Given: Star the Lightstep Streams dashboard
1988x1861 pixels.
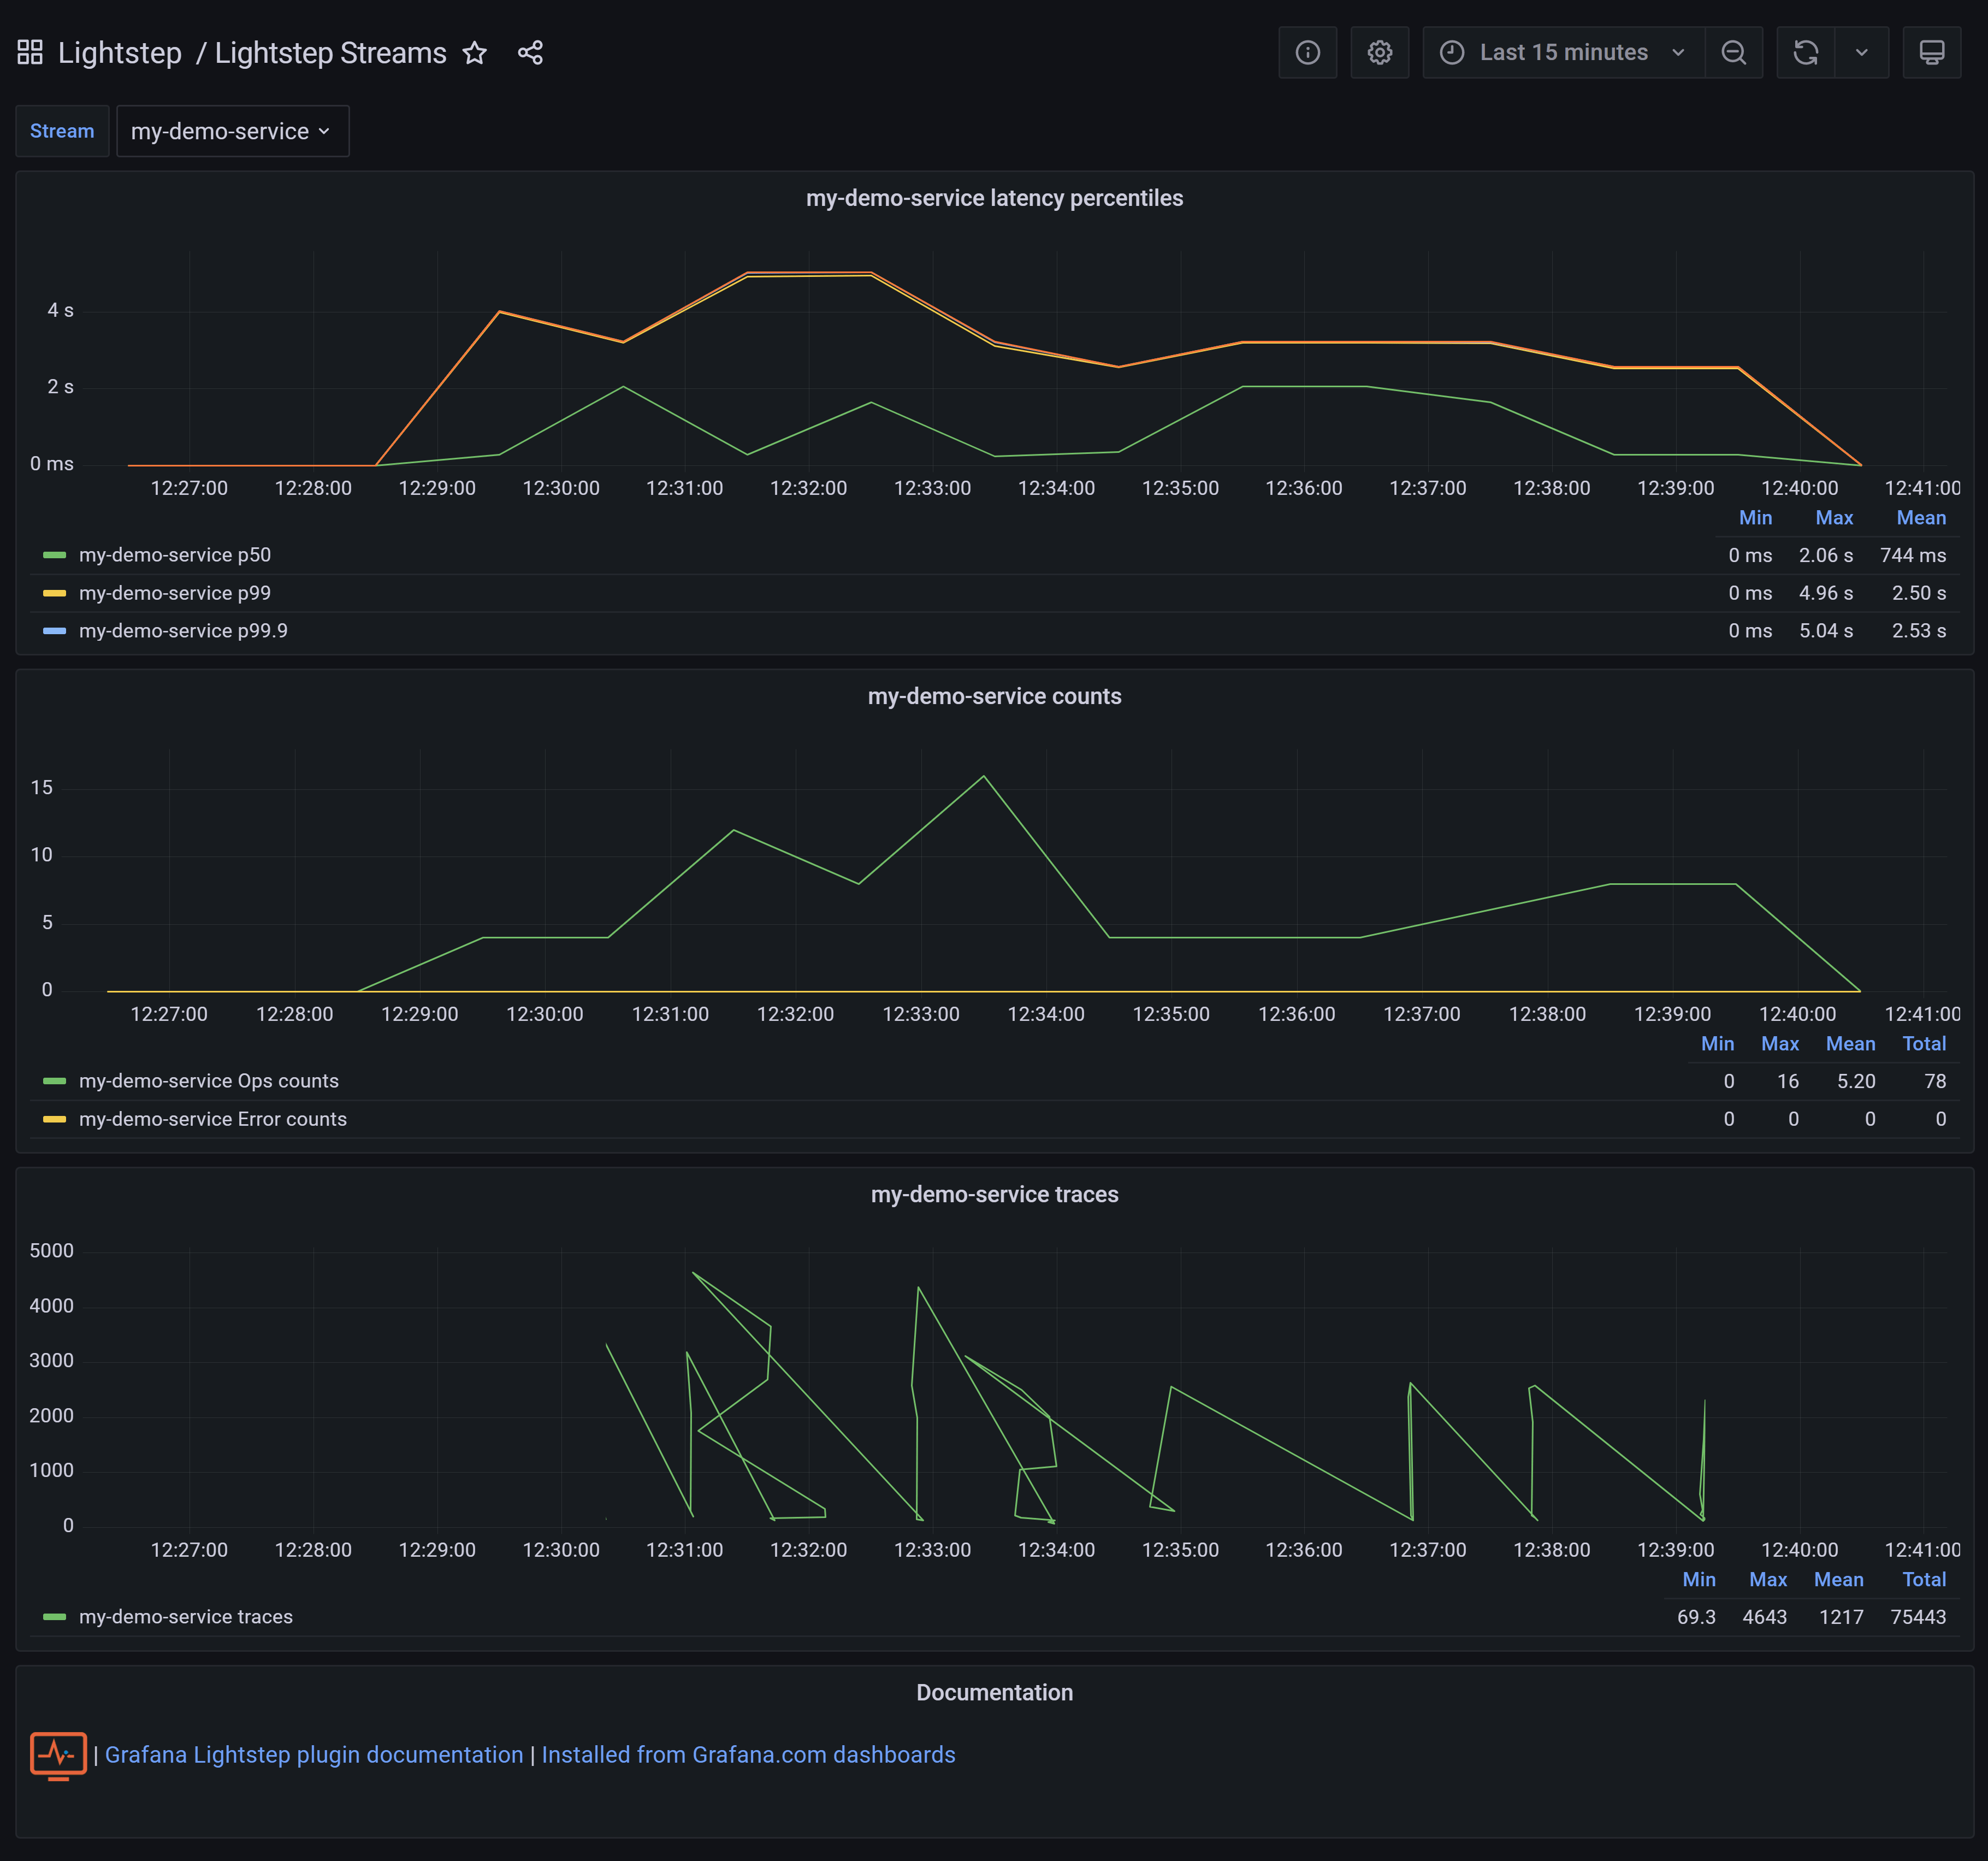Looking at the screenshot, I should tap(475, 53).
